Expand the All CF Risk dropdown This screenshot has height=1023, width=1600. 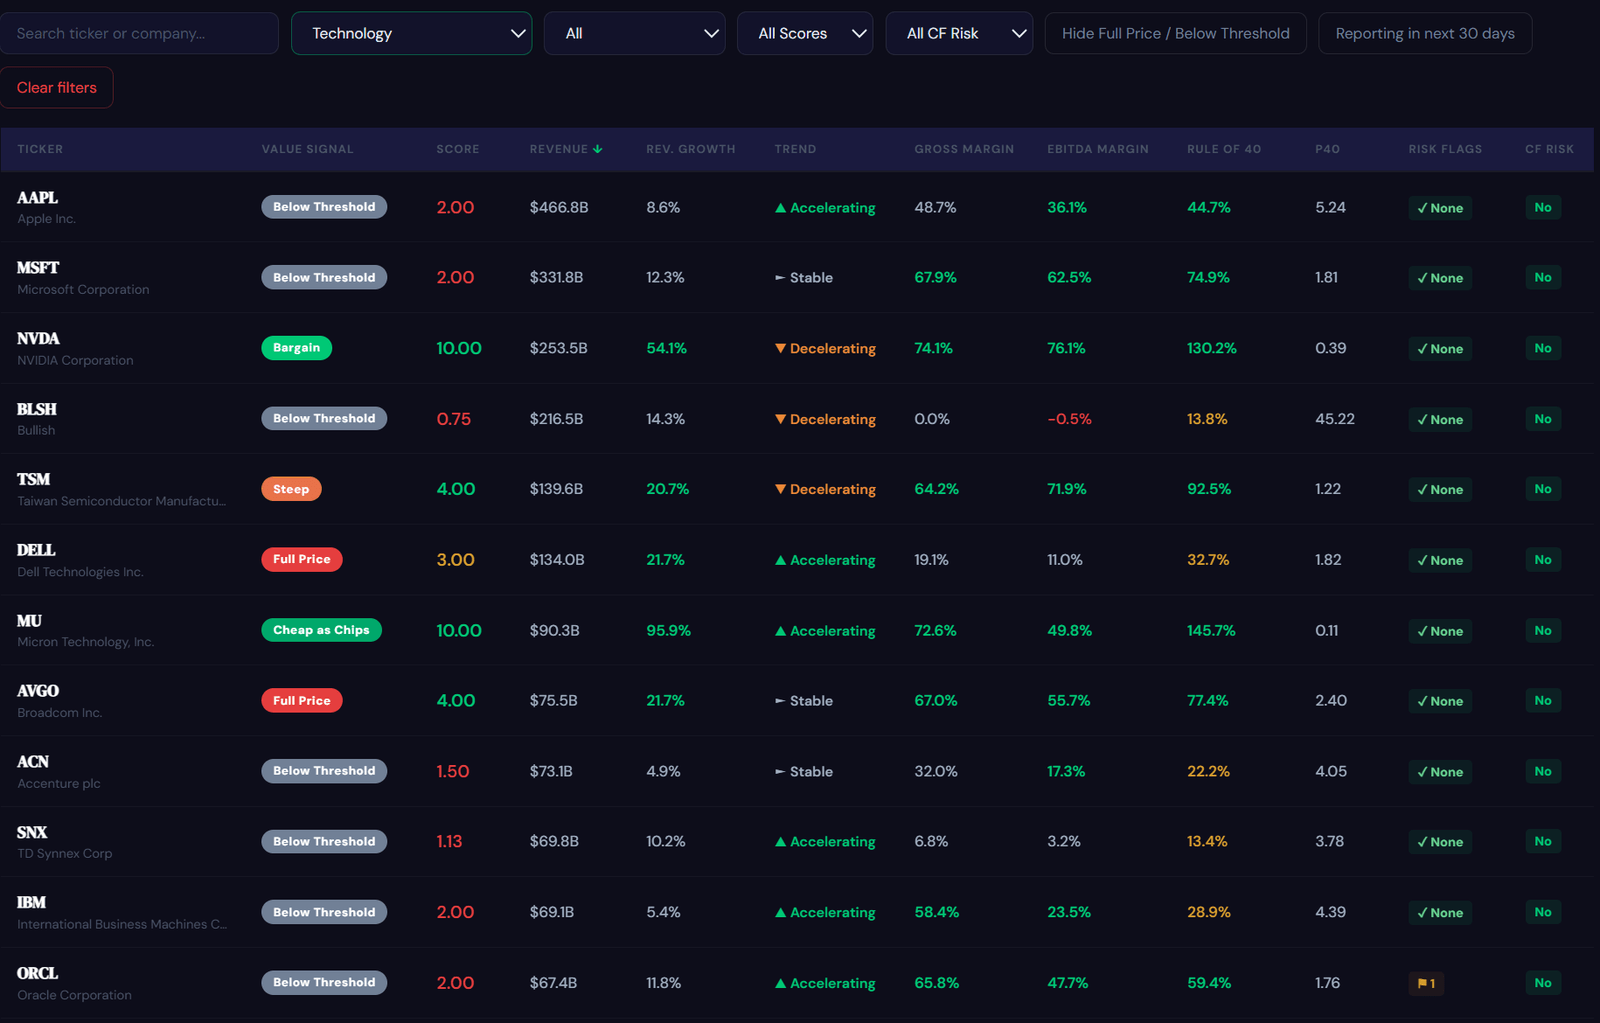tap(959, 33)
